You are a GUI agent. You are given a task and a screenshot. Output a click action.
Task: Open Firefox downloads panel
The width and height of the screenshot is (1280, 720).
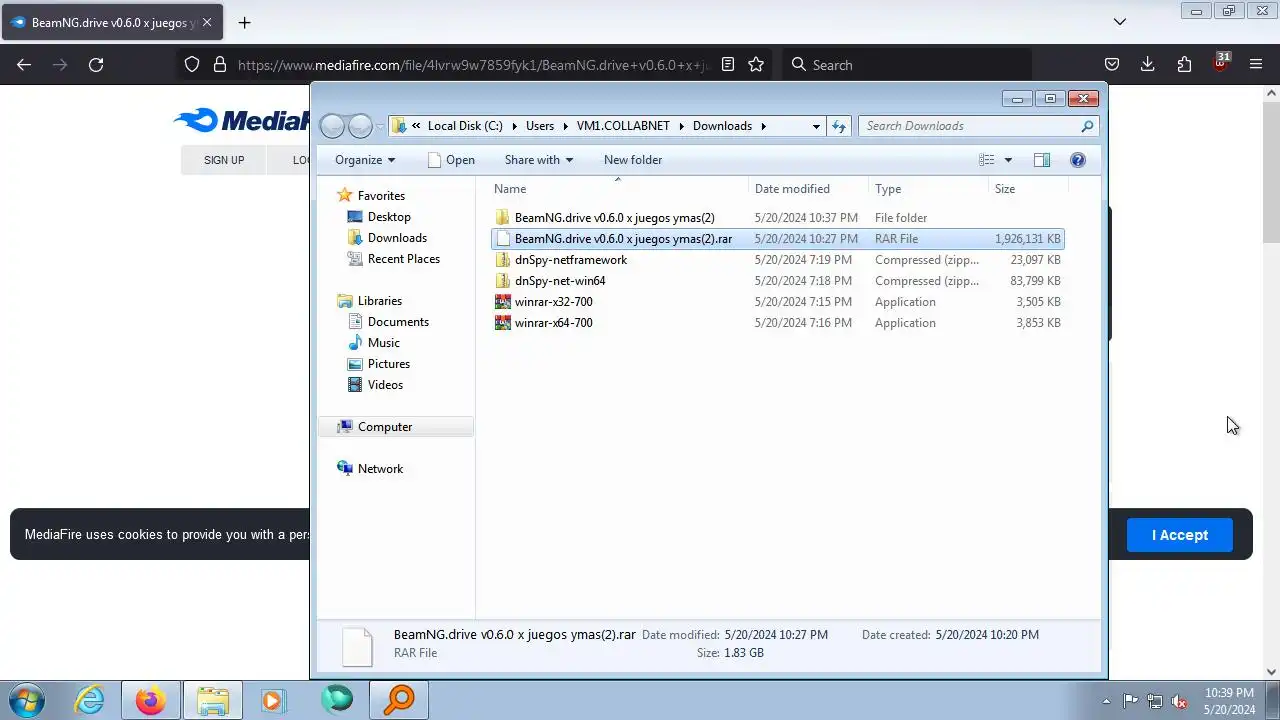tap(1148, 64)
